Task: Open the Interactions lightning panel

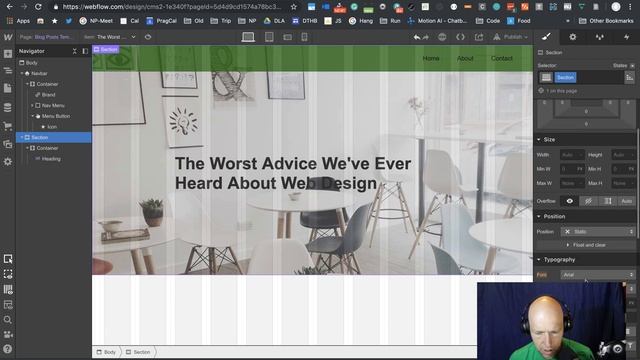Action: tap(626, 37)
